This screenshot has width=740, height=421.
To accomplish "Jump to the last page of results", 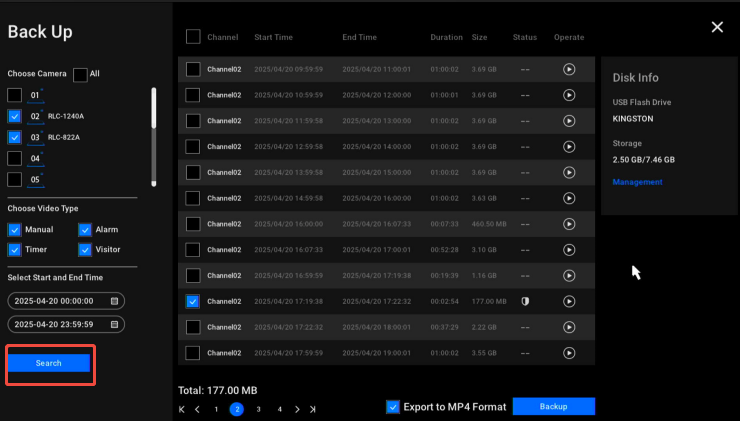I will [x=312, y=409].
